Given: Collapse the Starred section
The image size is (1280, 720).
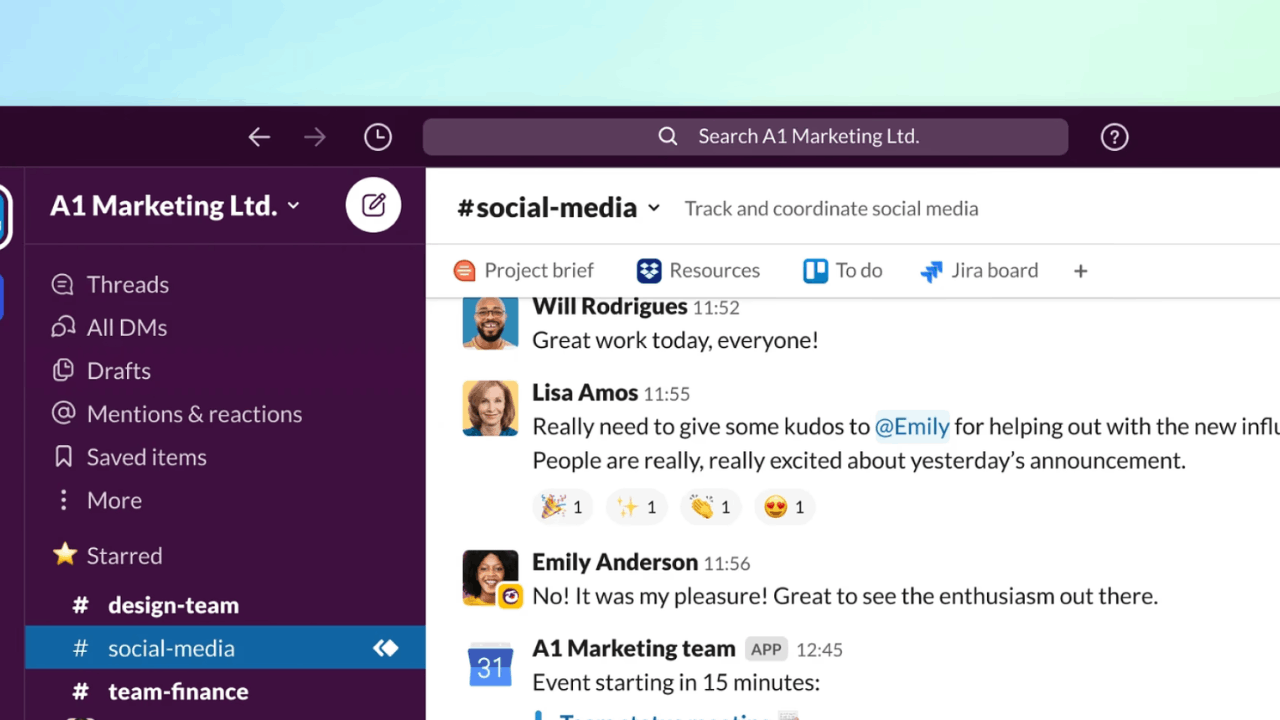Looking at the screenshot, I should coord(124,555).
